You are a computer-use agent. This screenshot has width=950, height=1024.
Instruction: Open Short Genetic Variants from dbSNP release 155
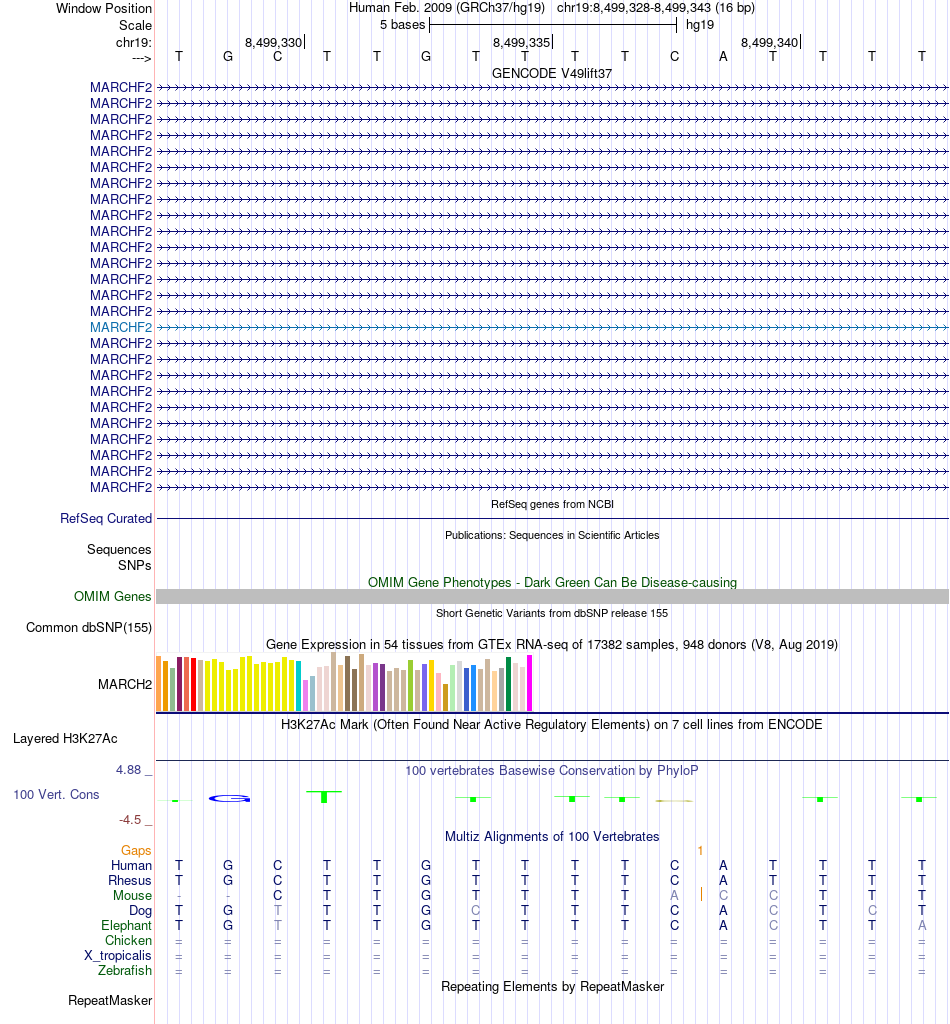pos(552,613)
